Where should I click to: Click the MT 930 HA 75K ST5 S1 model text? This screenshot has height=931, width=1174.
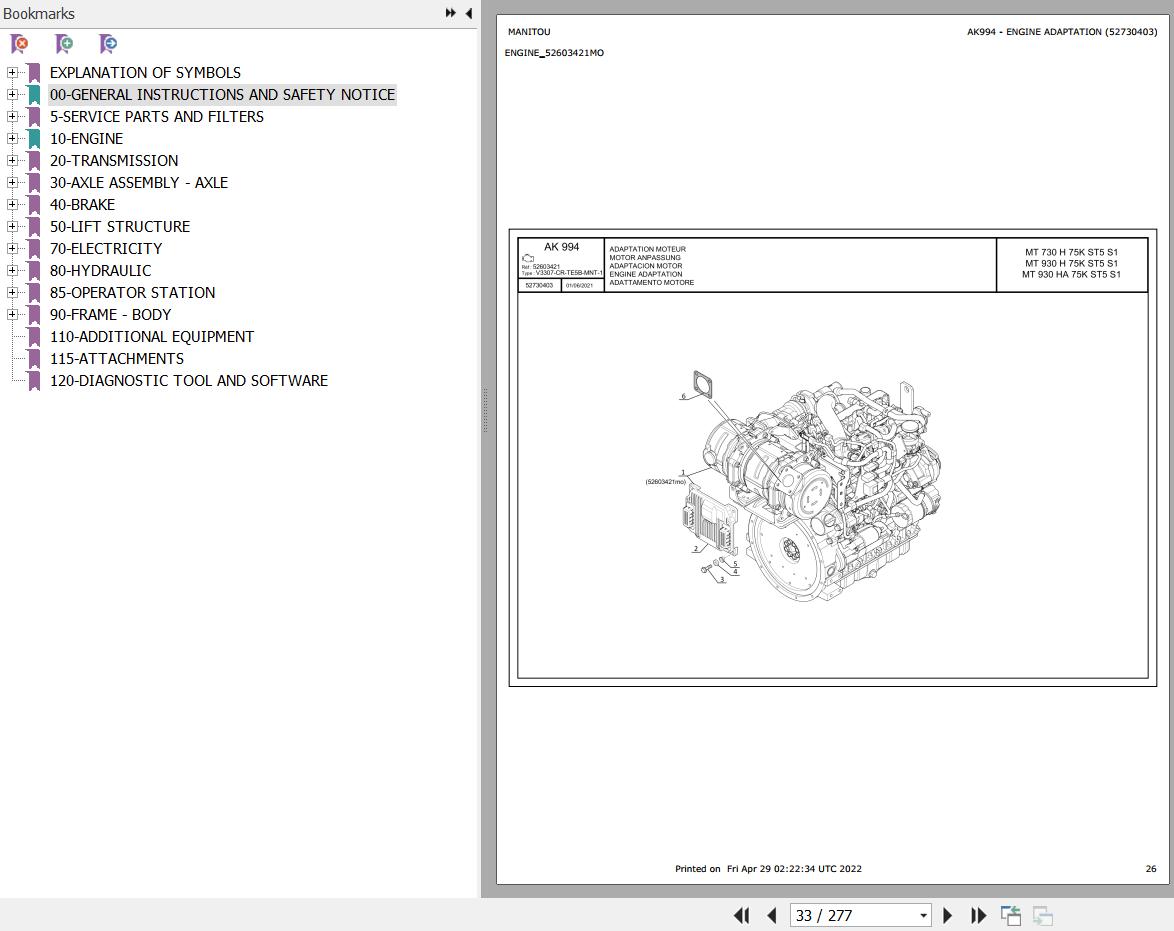click(x=1071, y=274)
